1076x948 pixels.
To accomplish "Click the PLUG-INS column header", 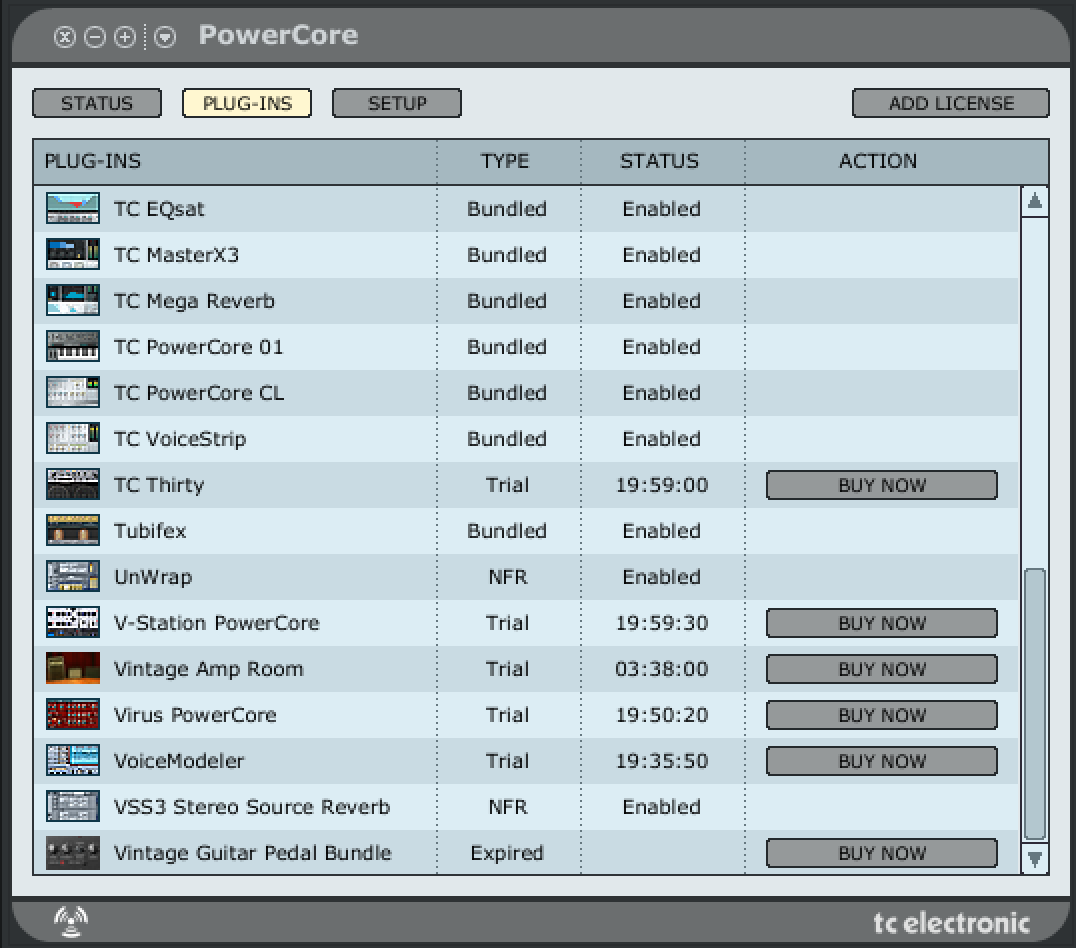I will coord(234,161).
